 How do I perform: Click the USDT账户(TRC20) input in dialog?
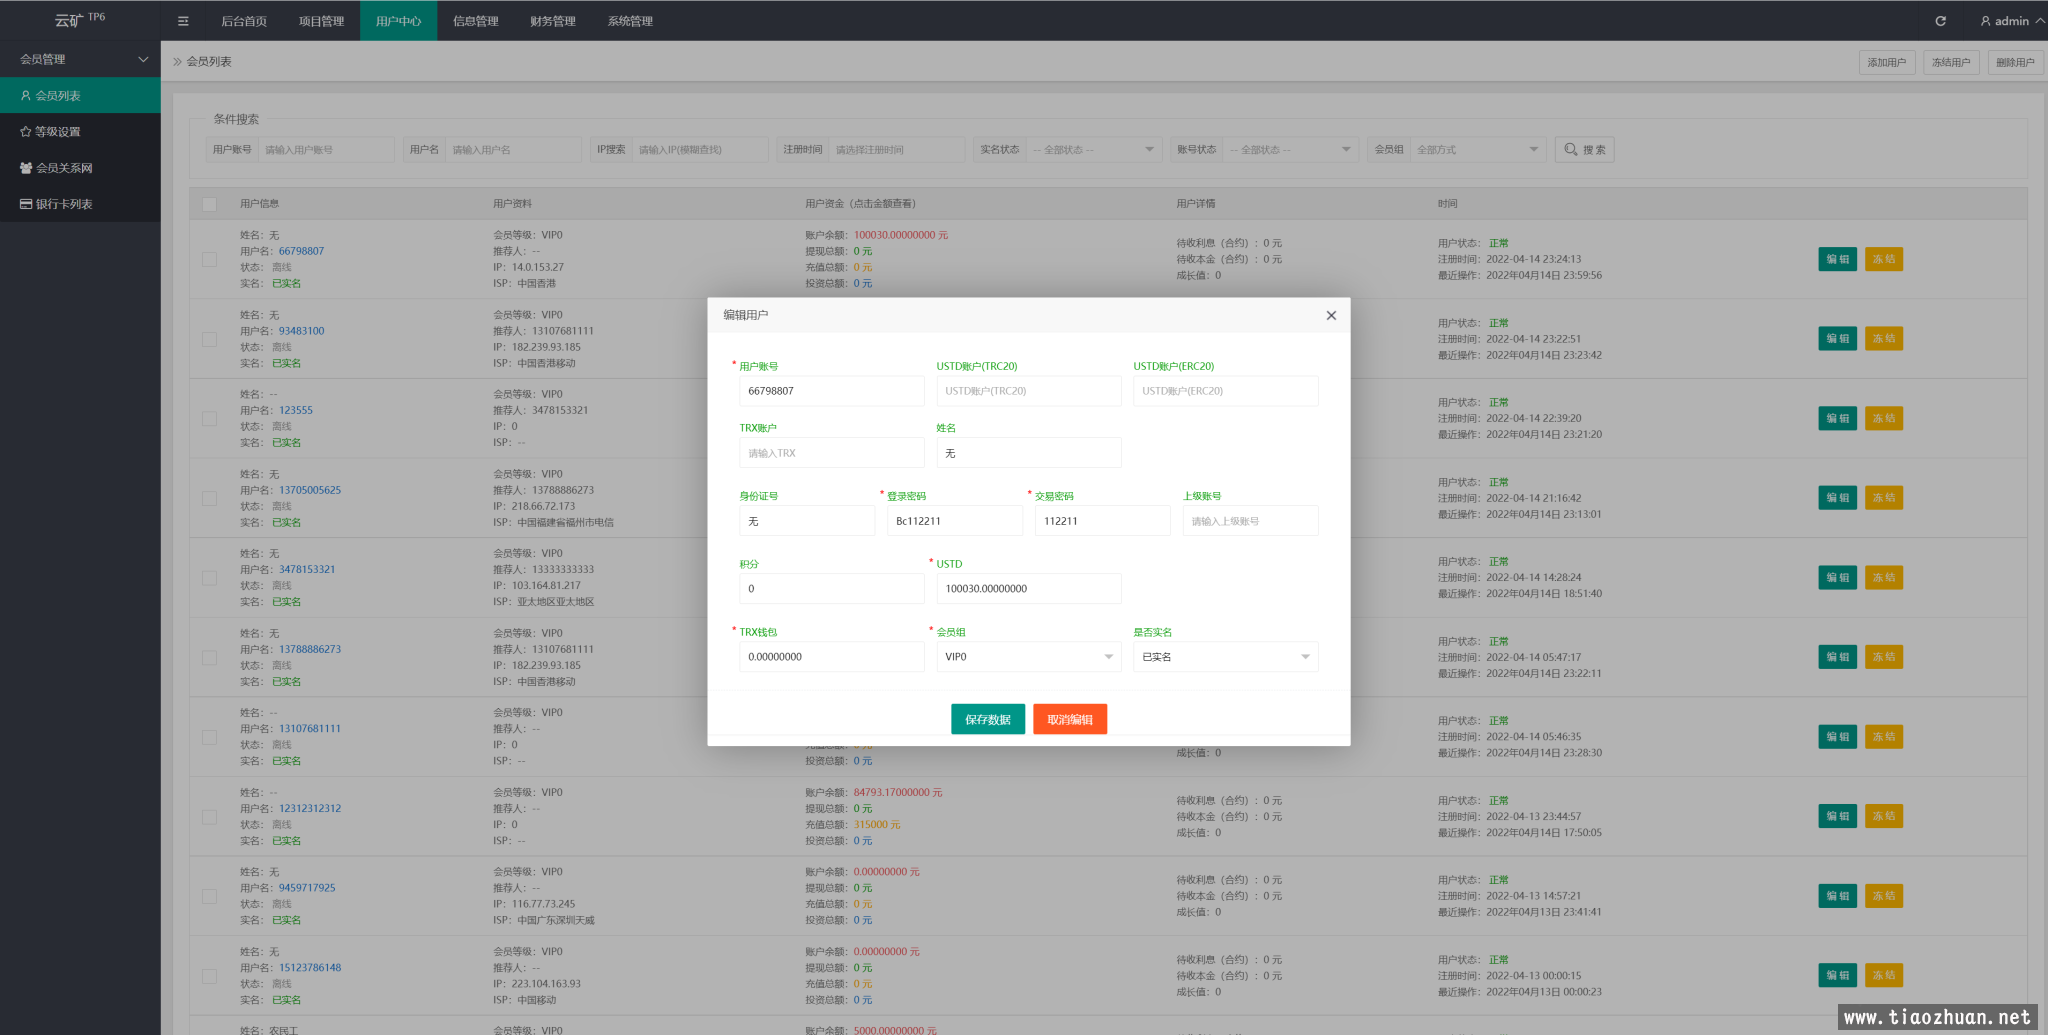pos(1029,391)
